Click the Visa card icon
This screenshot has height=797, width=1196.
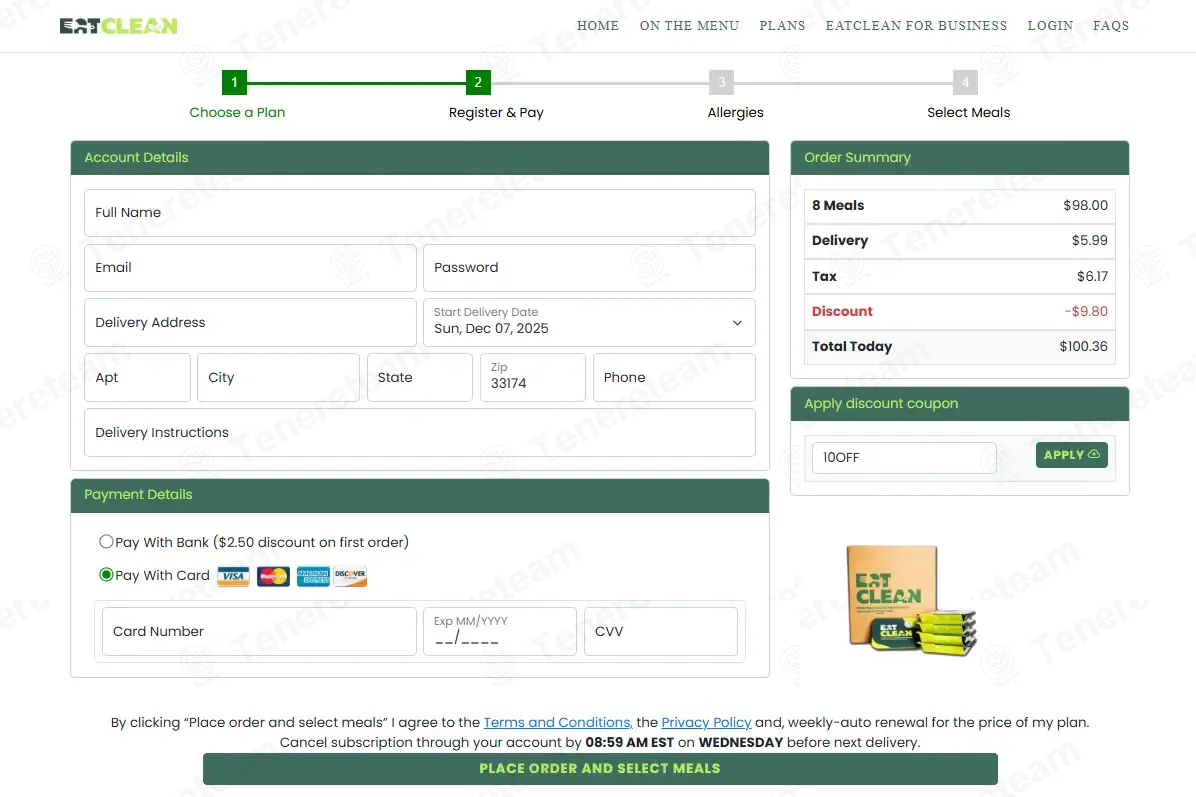tap(233, 576)
